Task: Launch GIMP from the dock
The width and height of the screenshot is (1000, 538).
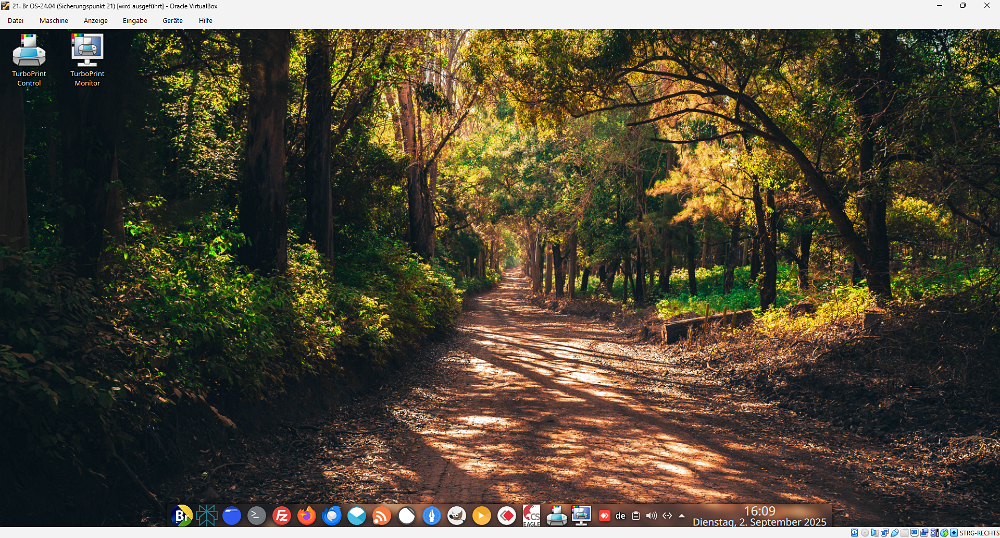Action: pyautogui.click(x=457, y=516)
